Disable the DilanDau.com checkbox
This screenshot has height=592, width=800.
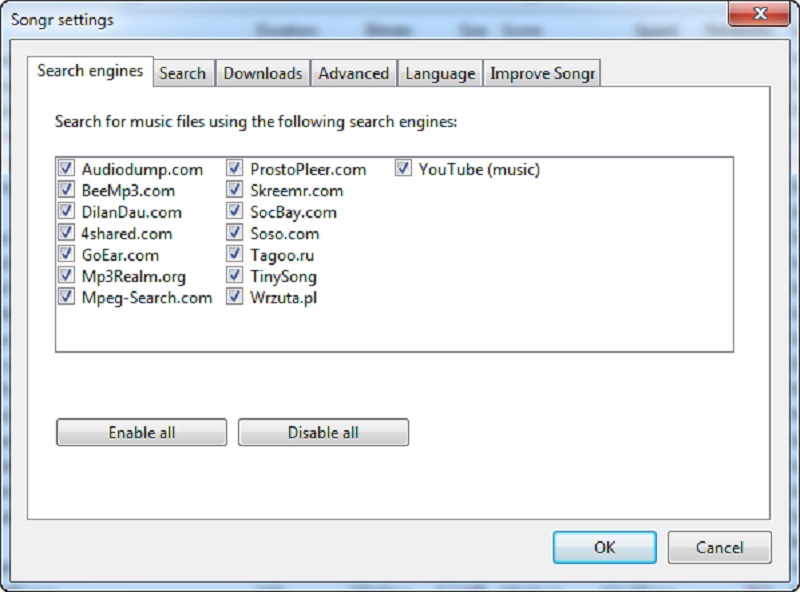click(x=66, y=211)
